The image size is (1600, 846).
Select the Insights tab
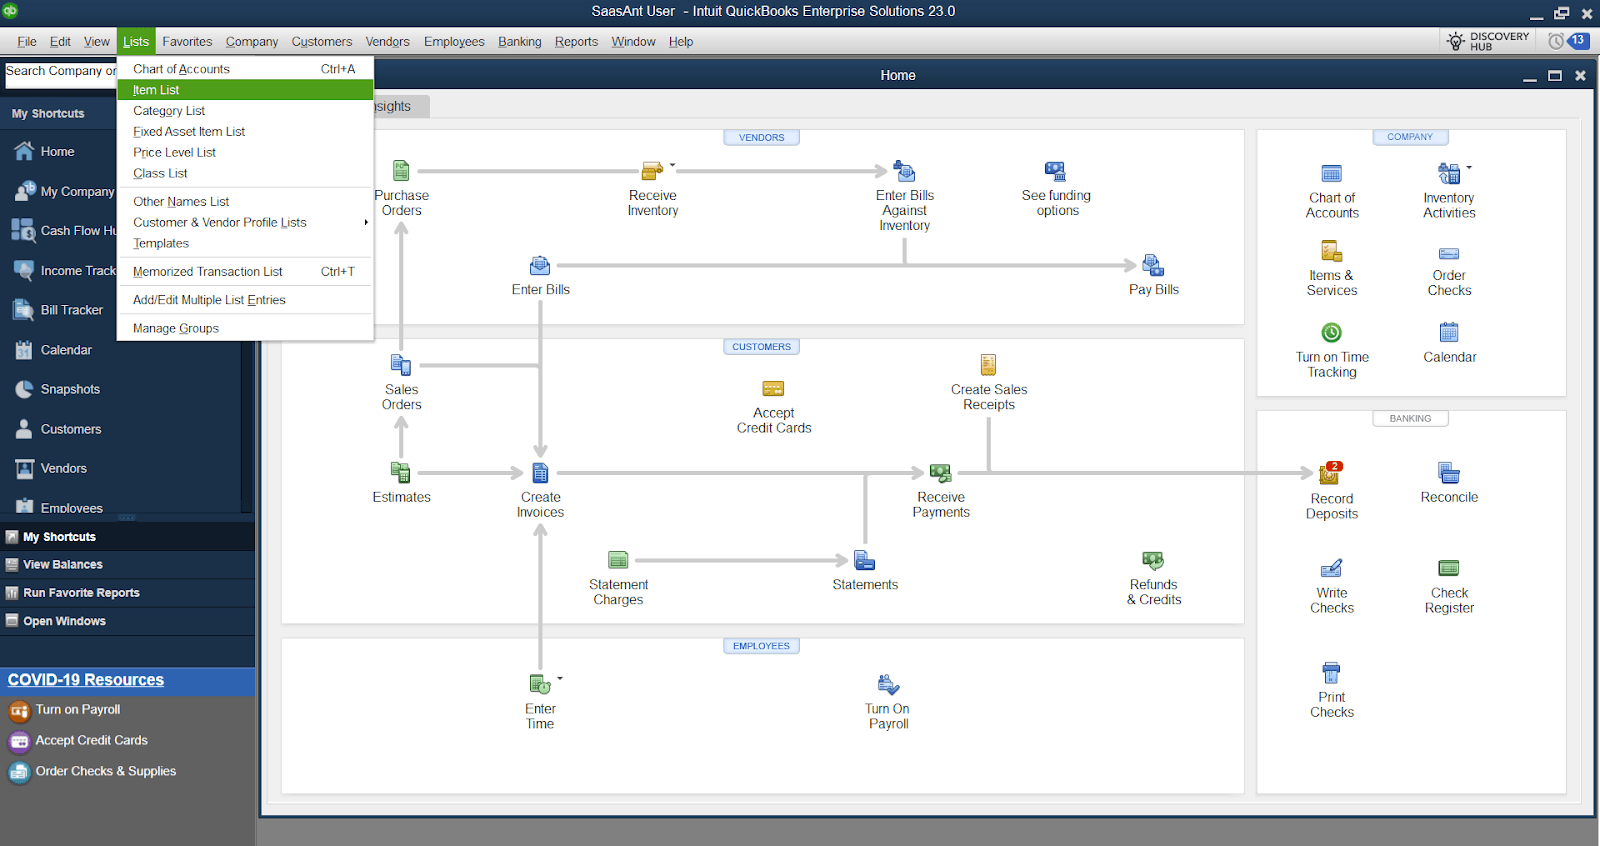coord(400,107)
